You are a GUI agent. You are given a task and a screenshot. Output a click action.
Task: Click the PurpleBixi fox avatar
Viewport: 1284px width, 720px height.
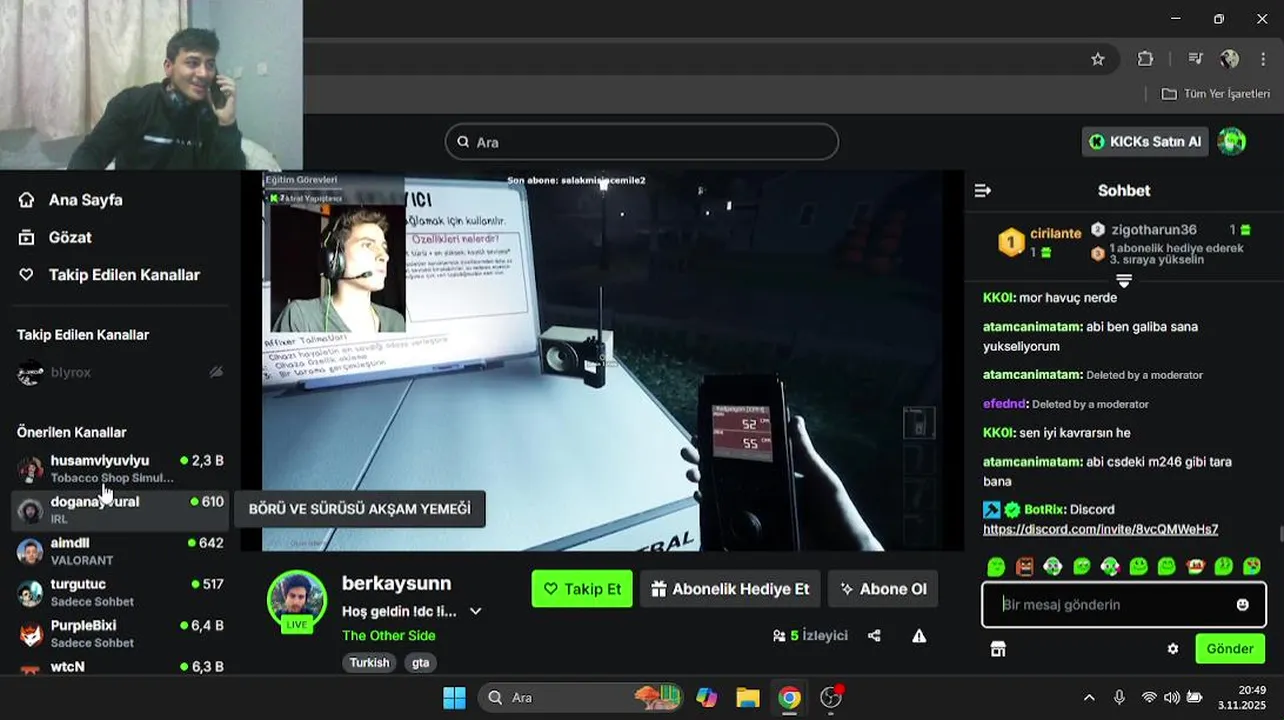[x=31, y=634]
